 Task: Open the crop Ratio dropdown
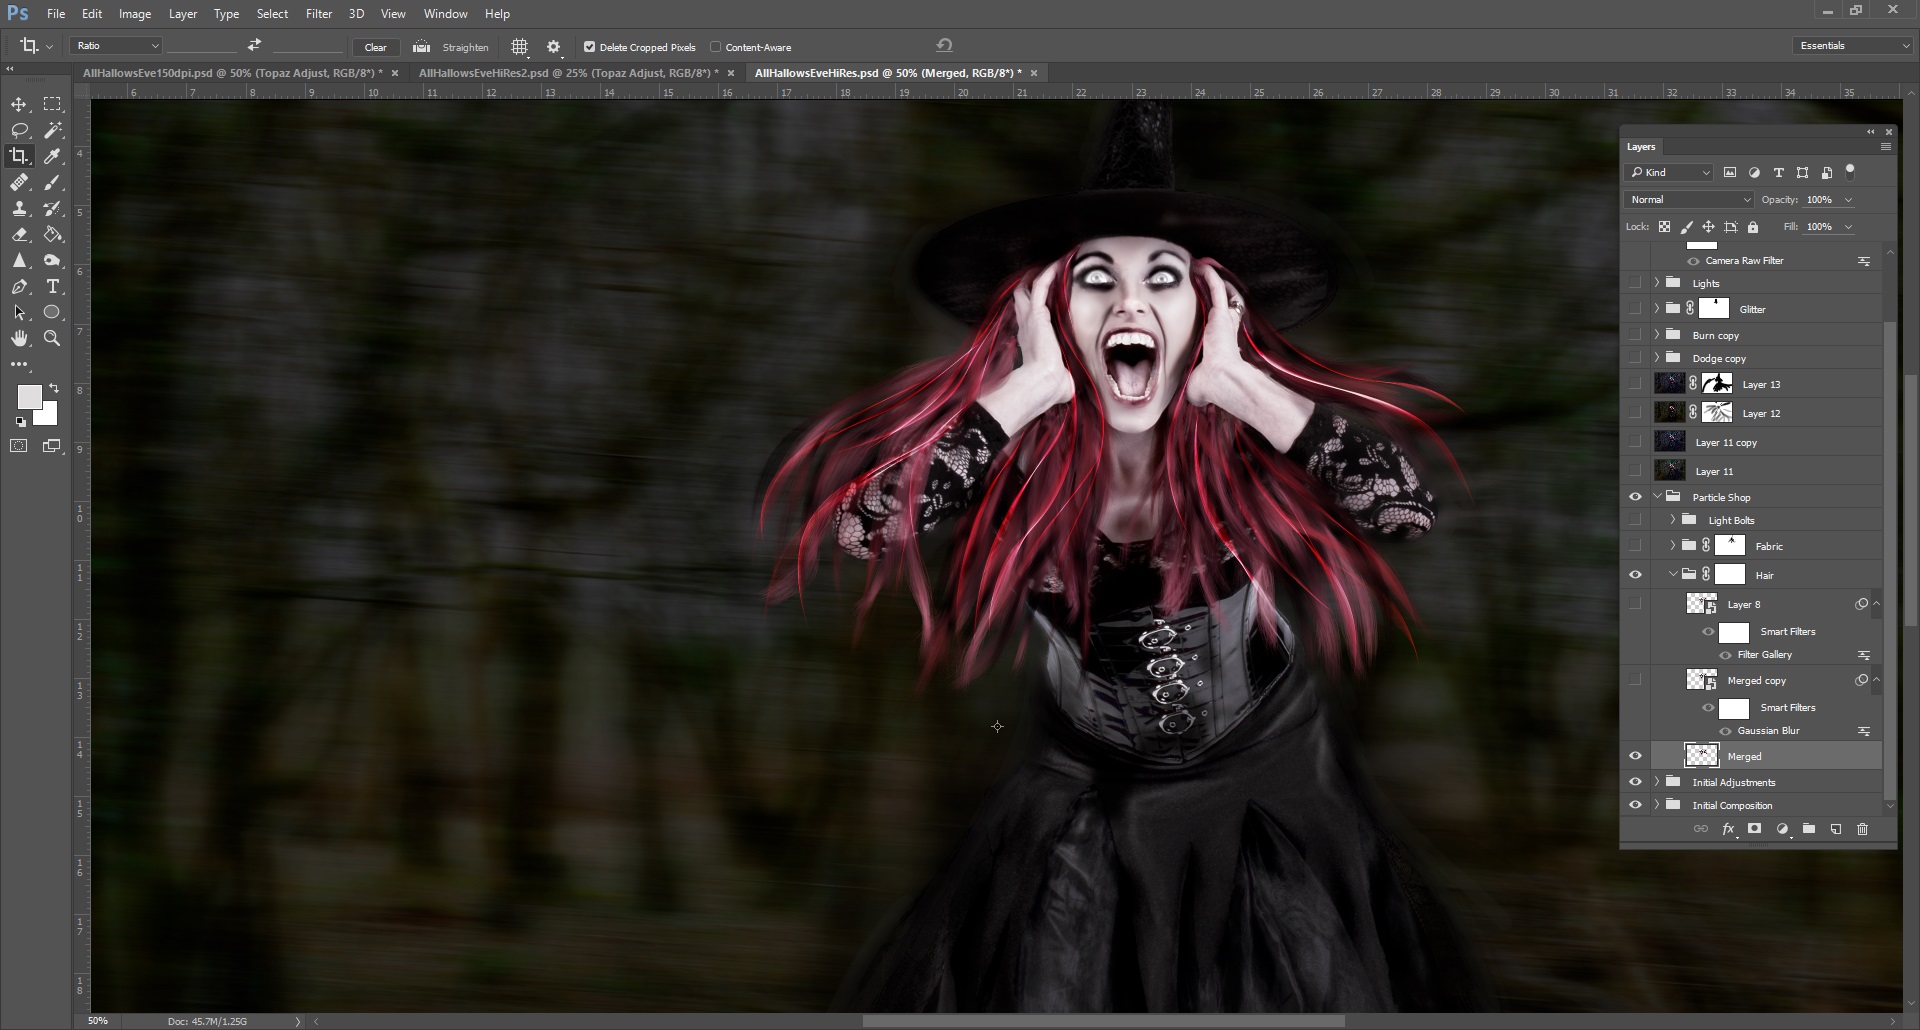(115, 46)
